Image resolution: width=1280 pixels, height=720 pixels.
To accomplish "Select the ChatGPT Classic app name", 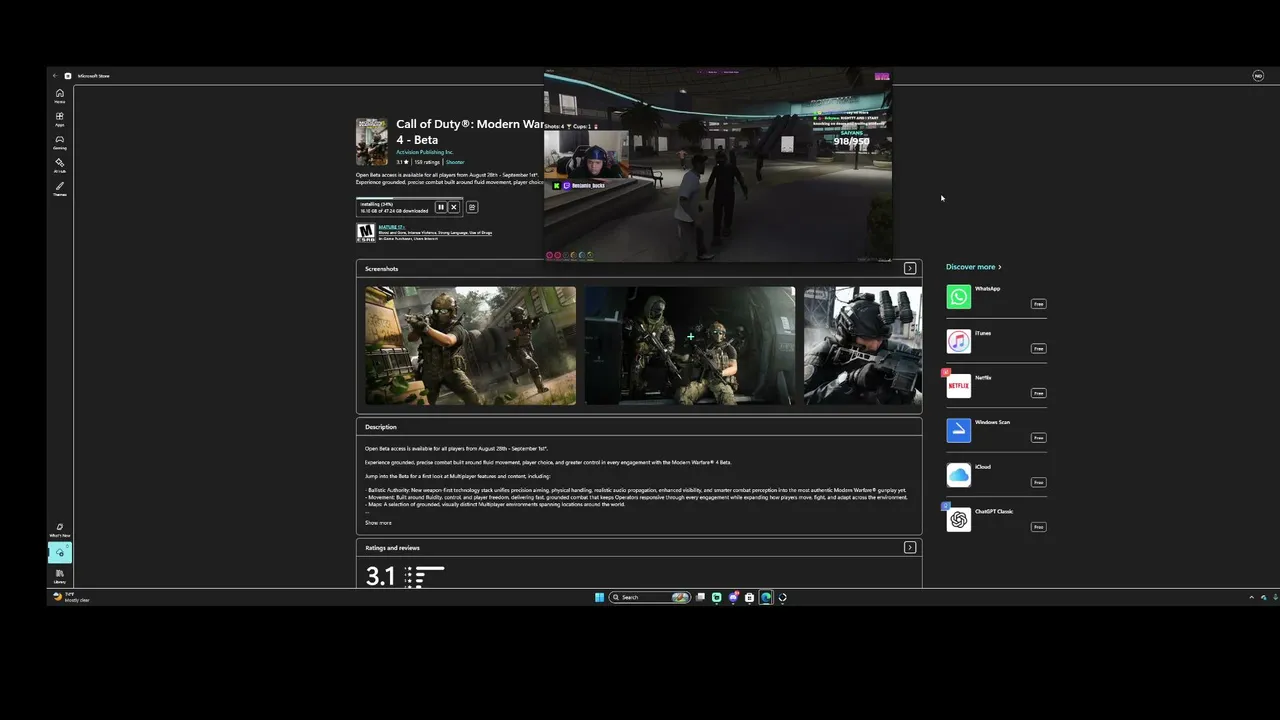I will tap(994, 511).
